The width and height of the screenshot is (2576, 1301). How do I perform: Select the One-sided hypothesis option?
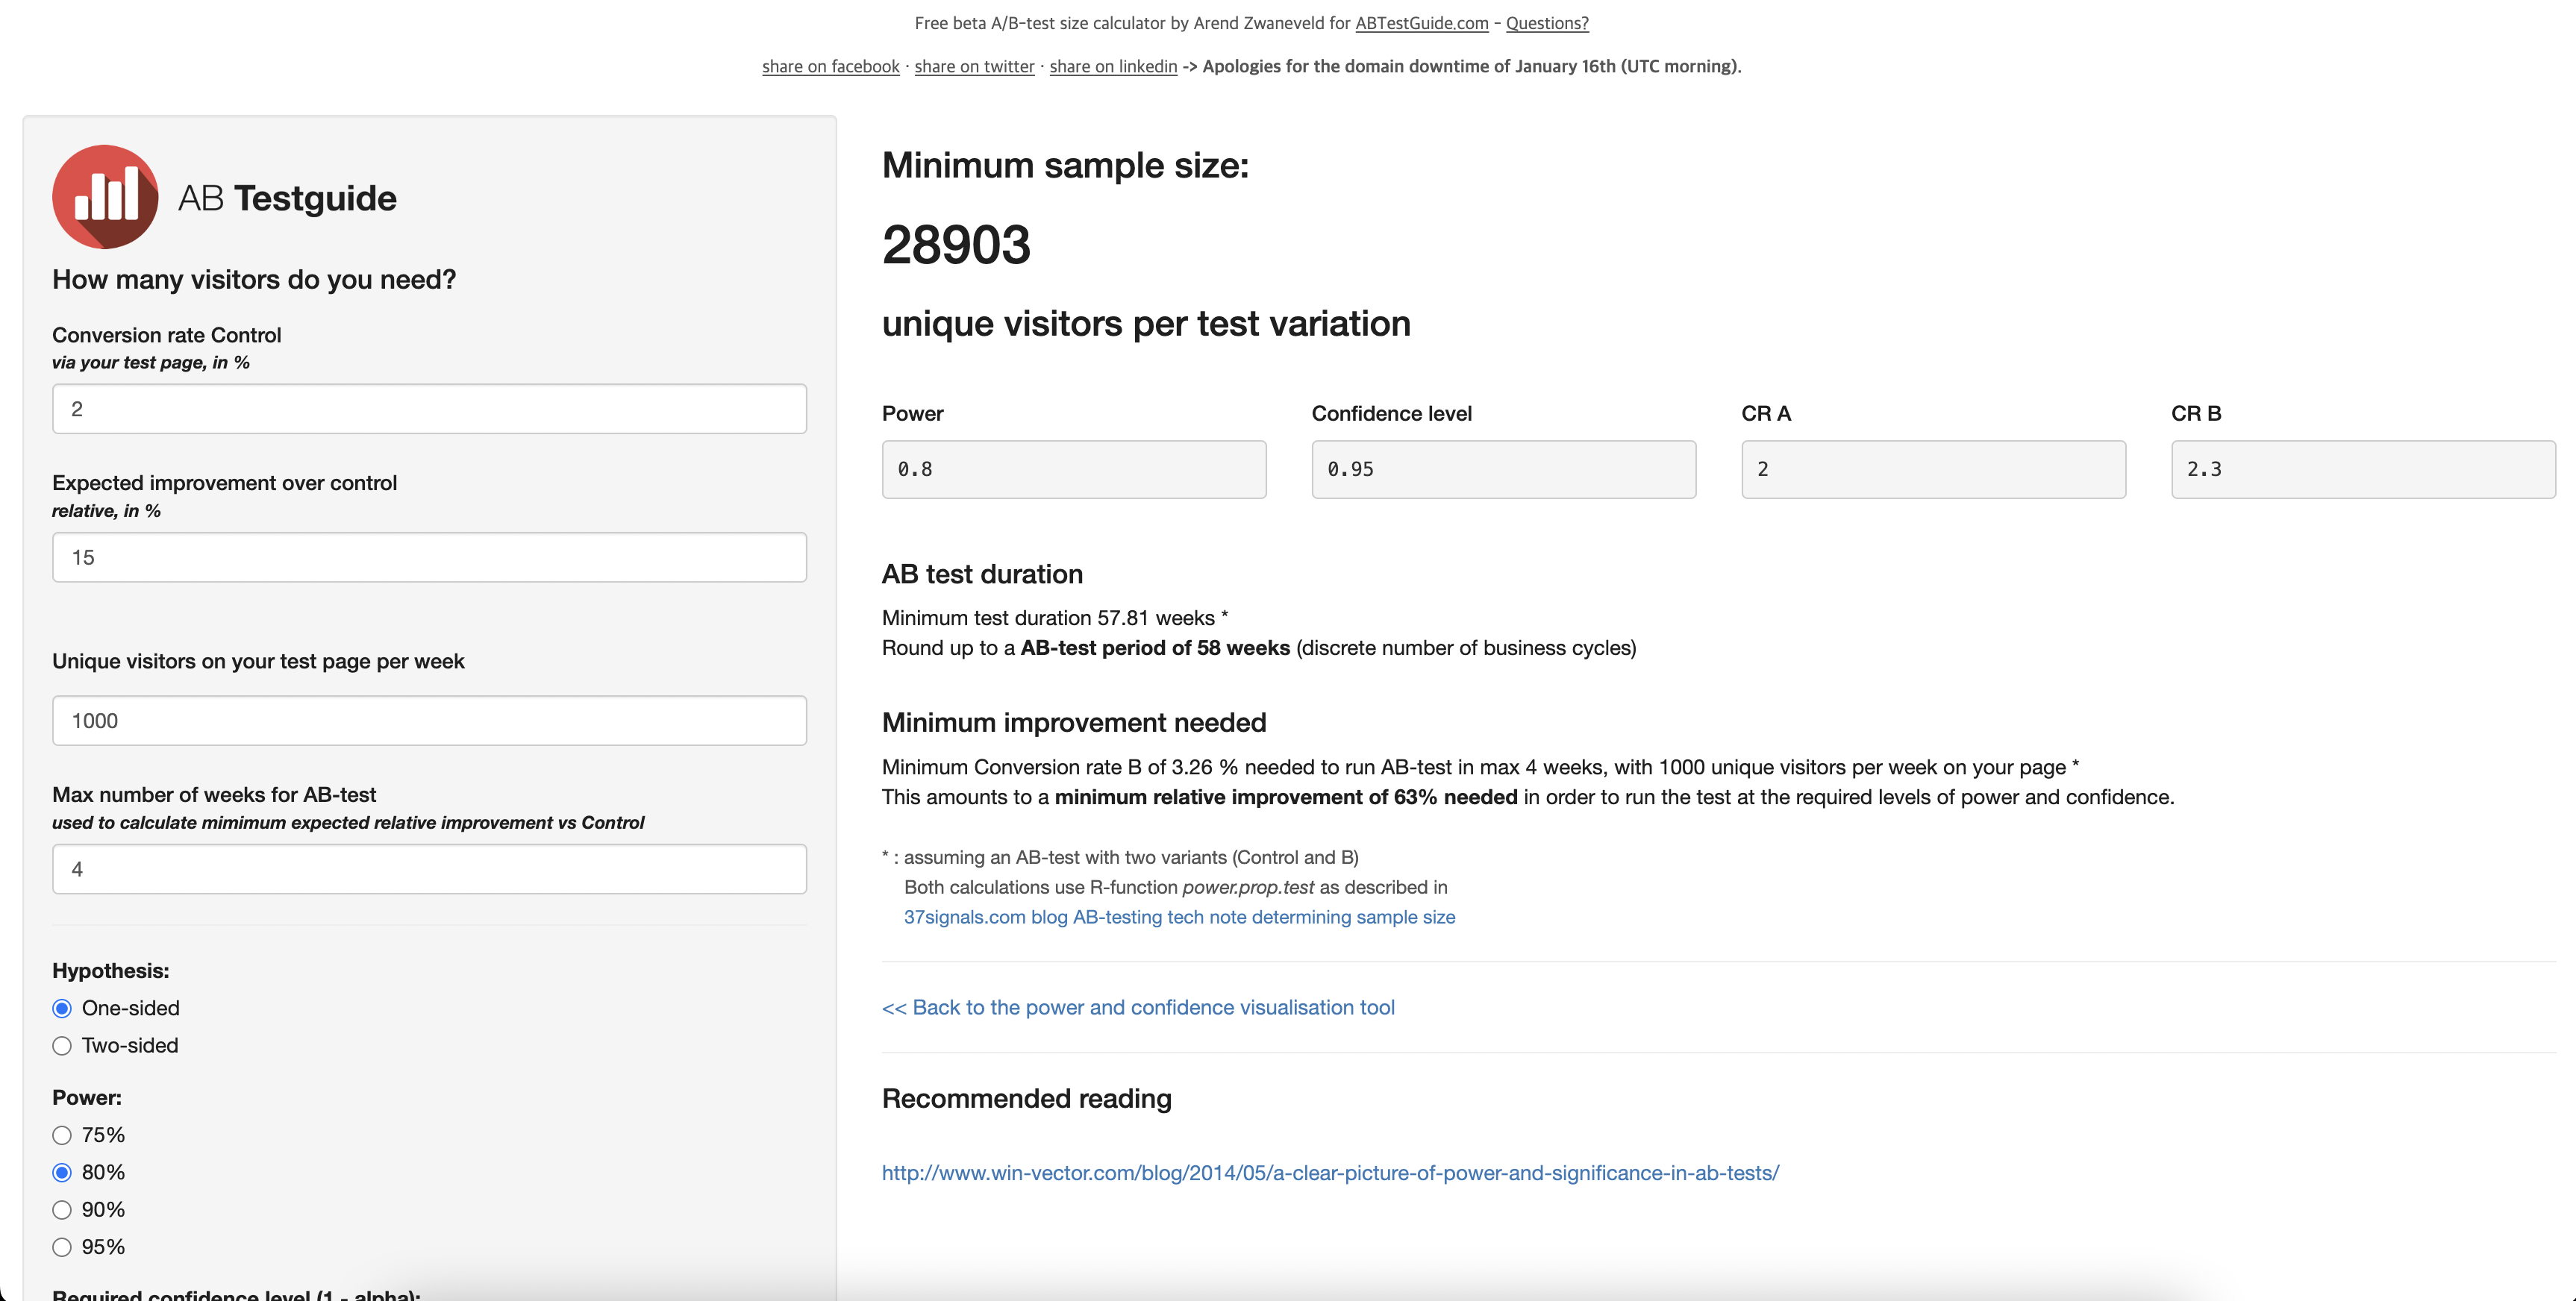coord(62,1008)
